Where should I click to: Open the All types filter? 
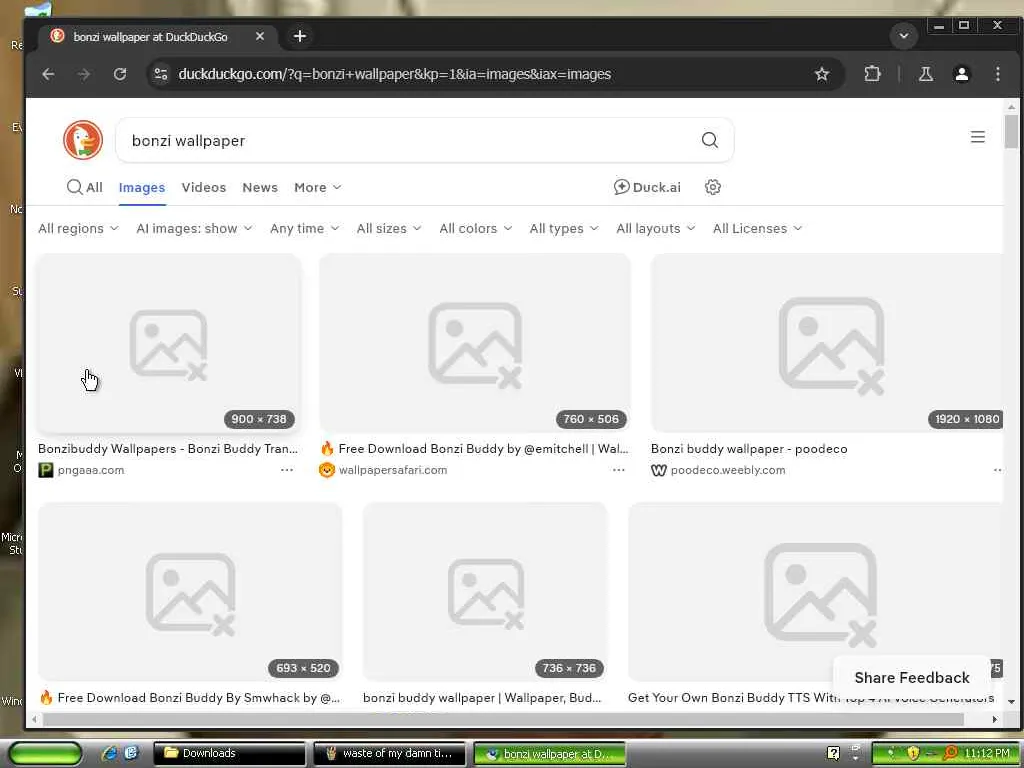(x=564, y=229)
